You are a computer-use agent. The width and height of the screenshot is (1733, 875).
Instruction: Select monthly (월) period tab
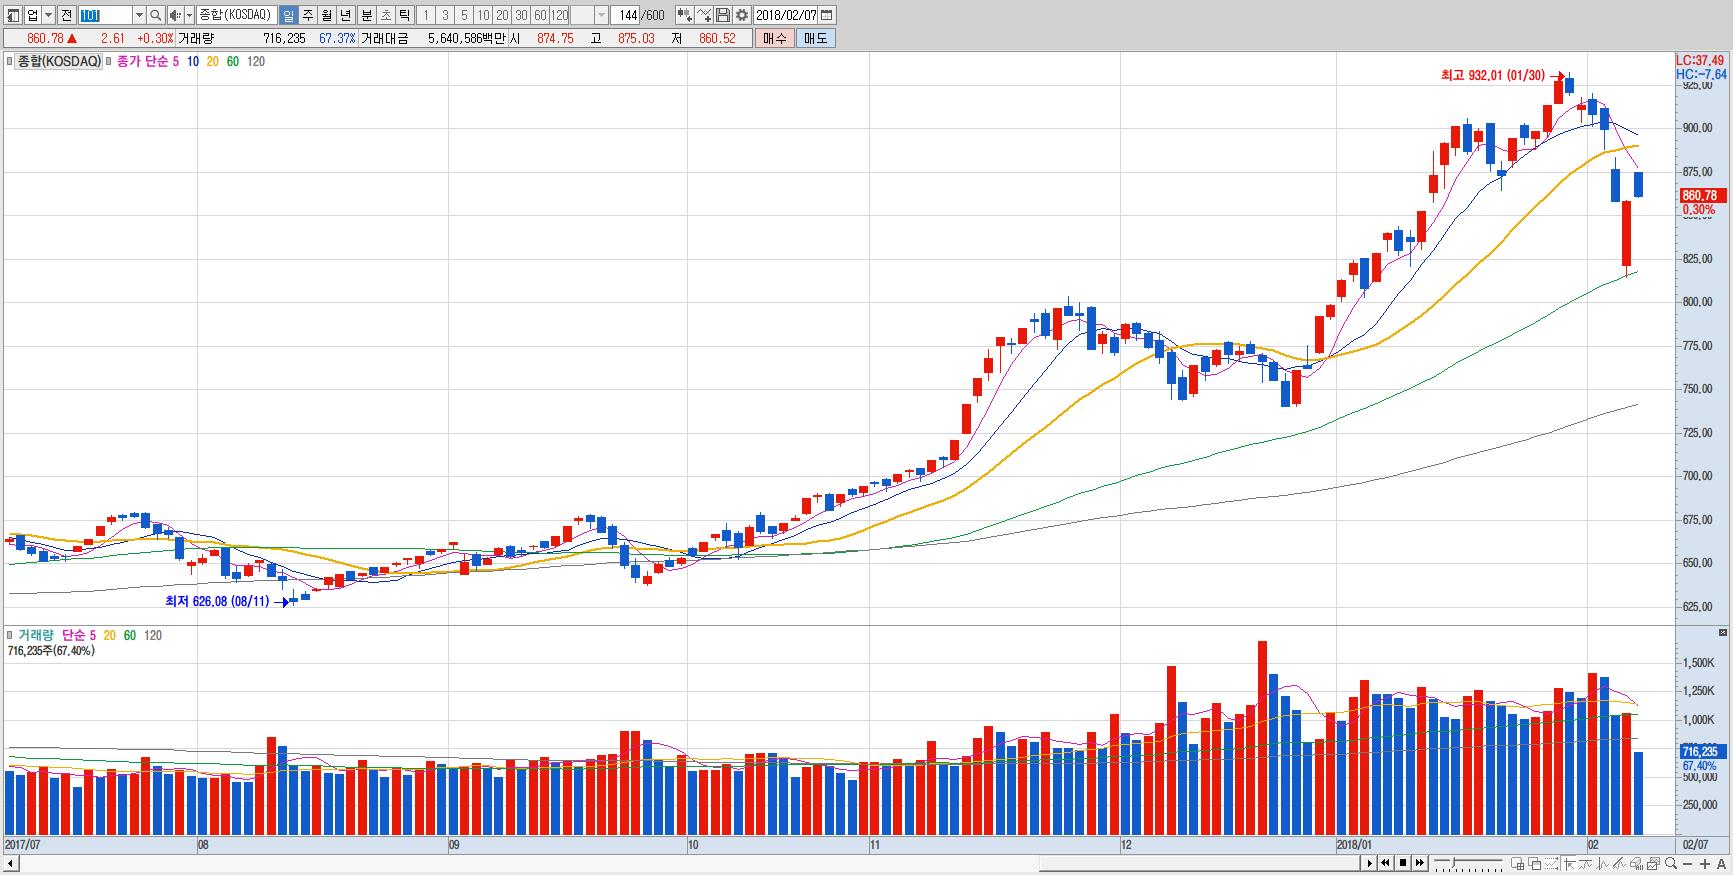tap(326, 15)
